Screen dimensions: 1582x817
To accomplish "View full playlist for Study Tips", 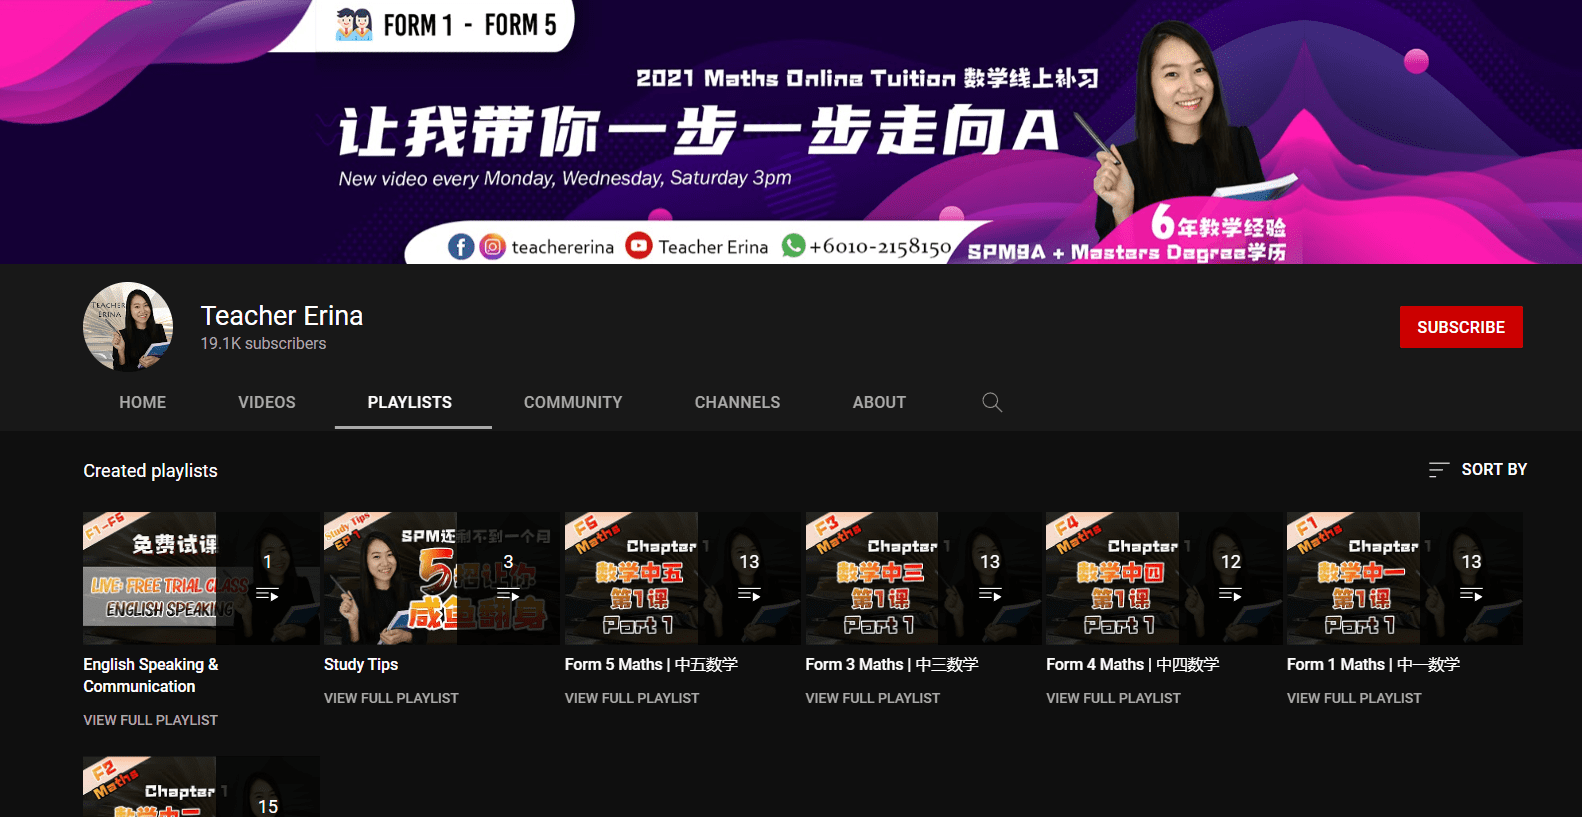I will pos(391,698).
